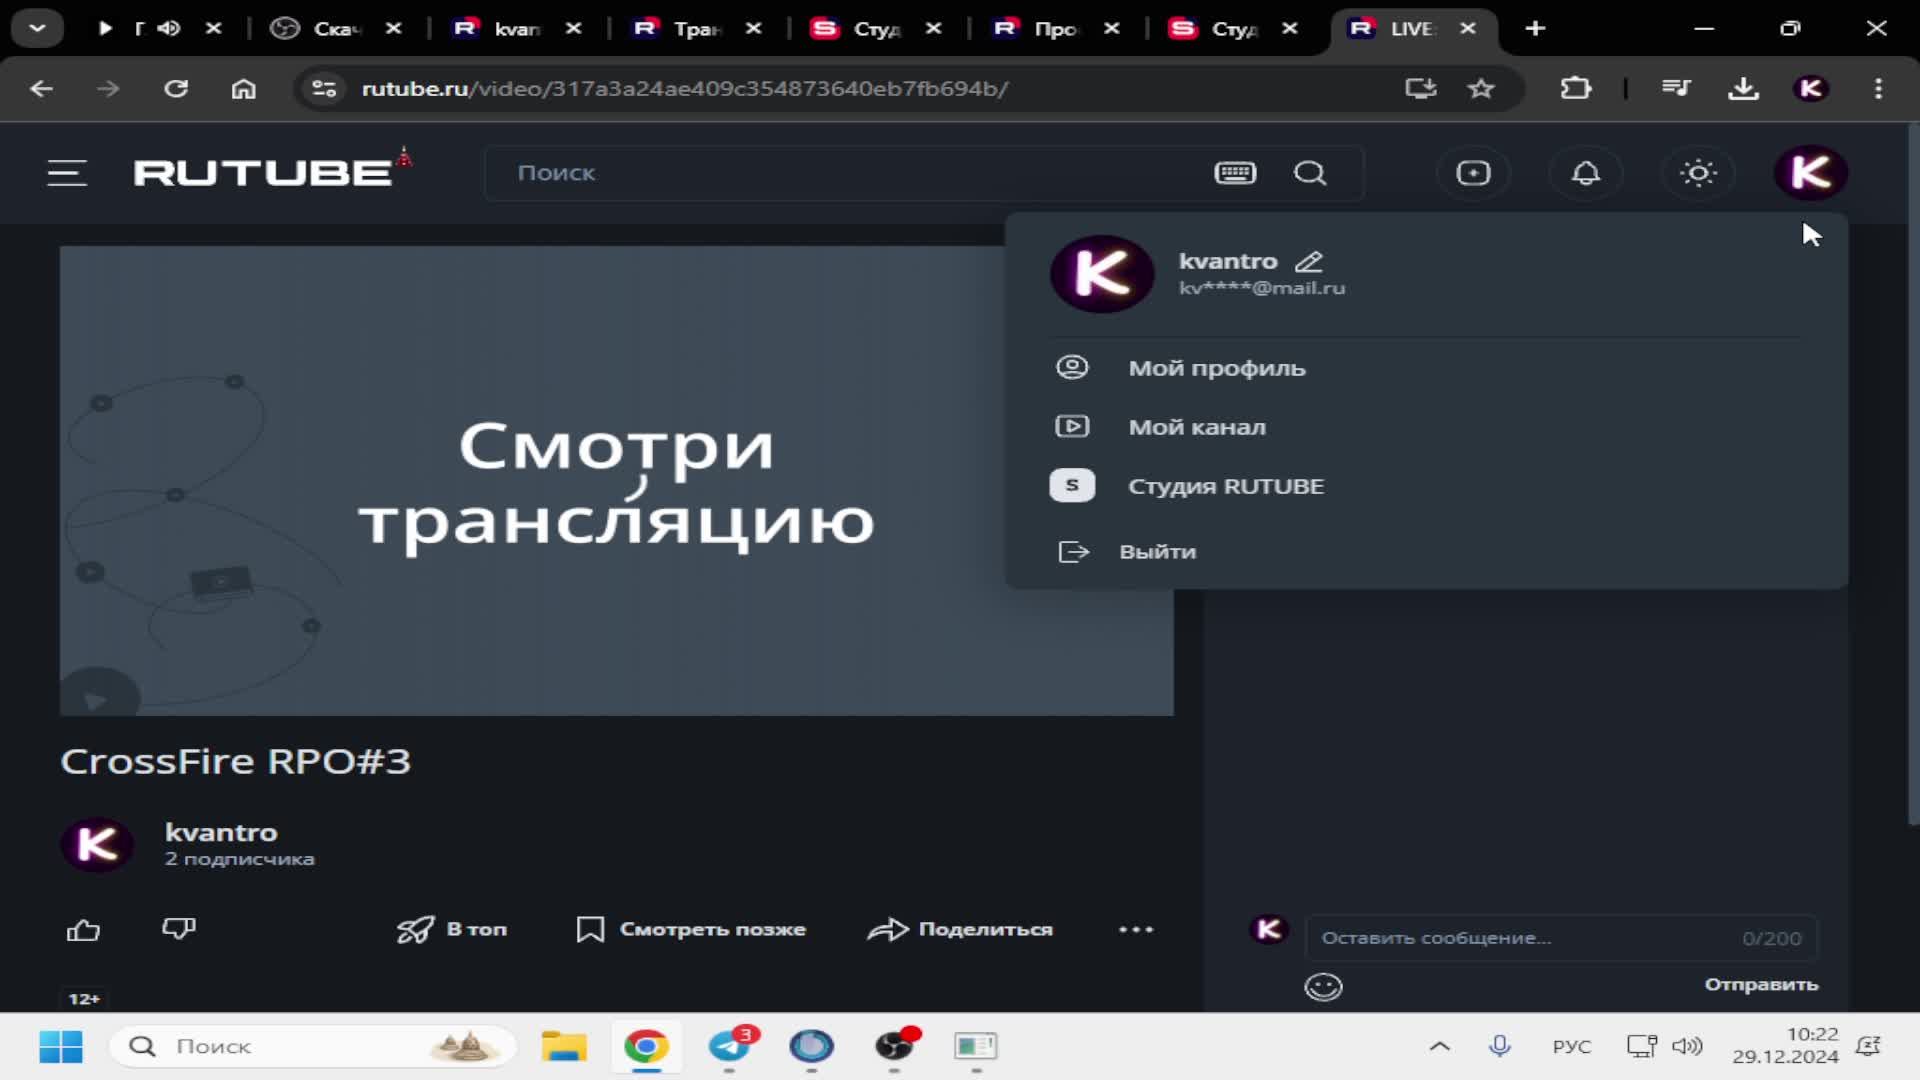The height and width of the screenshot is (1080, 1920).
Task: Click the address bar URL
Action: [x=684, y=89]
